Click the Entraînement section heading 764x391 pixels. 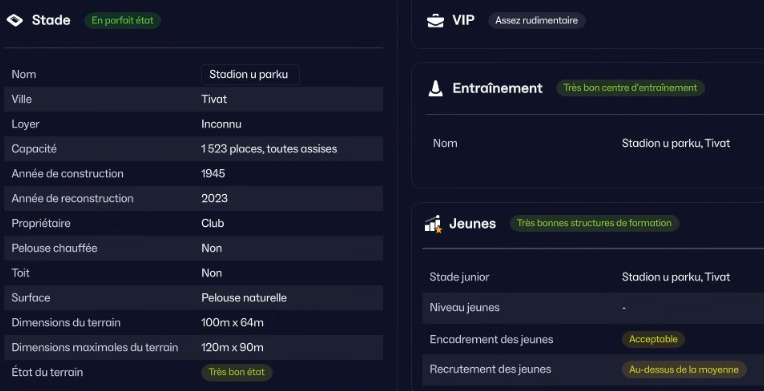[497, 88]
